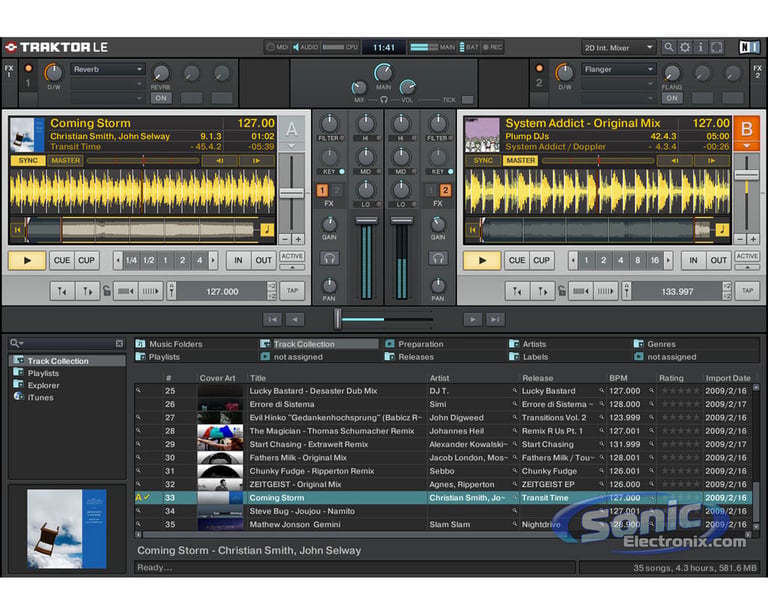The width and height of the screenshot is (768, 614).
Task: Click headphone cue icon for deck B
Action: pos(438,258)
